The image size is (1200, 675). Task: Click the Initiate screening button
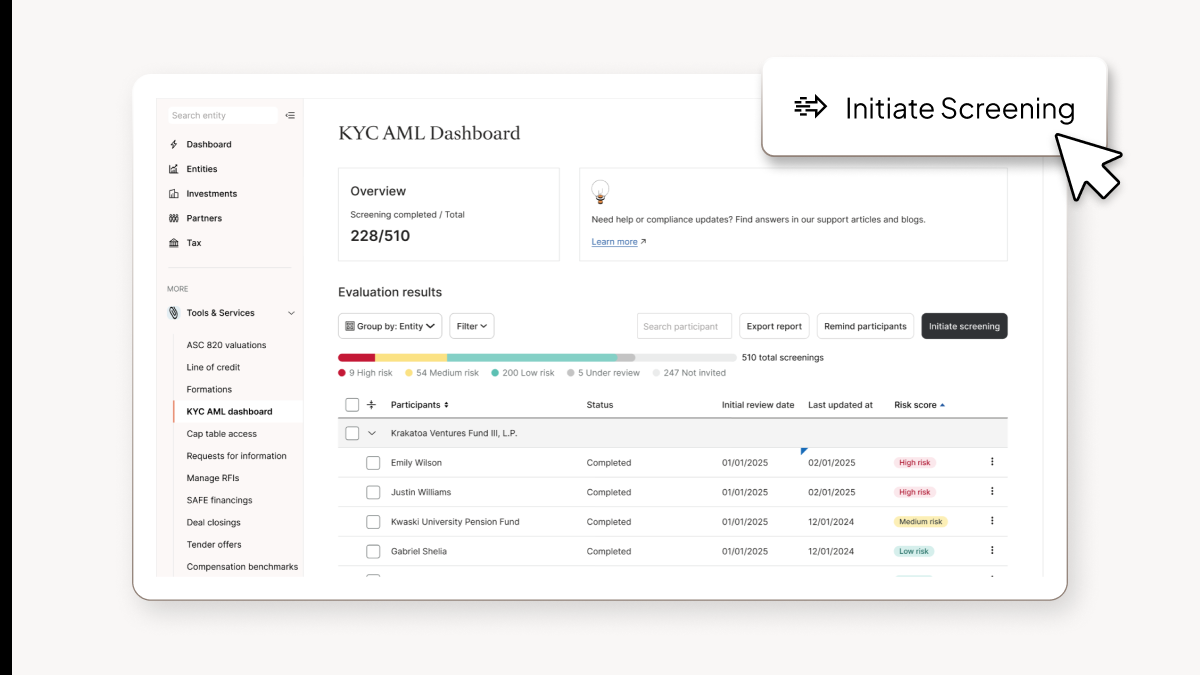pyautogui.click(x=964, y=326)
